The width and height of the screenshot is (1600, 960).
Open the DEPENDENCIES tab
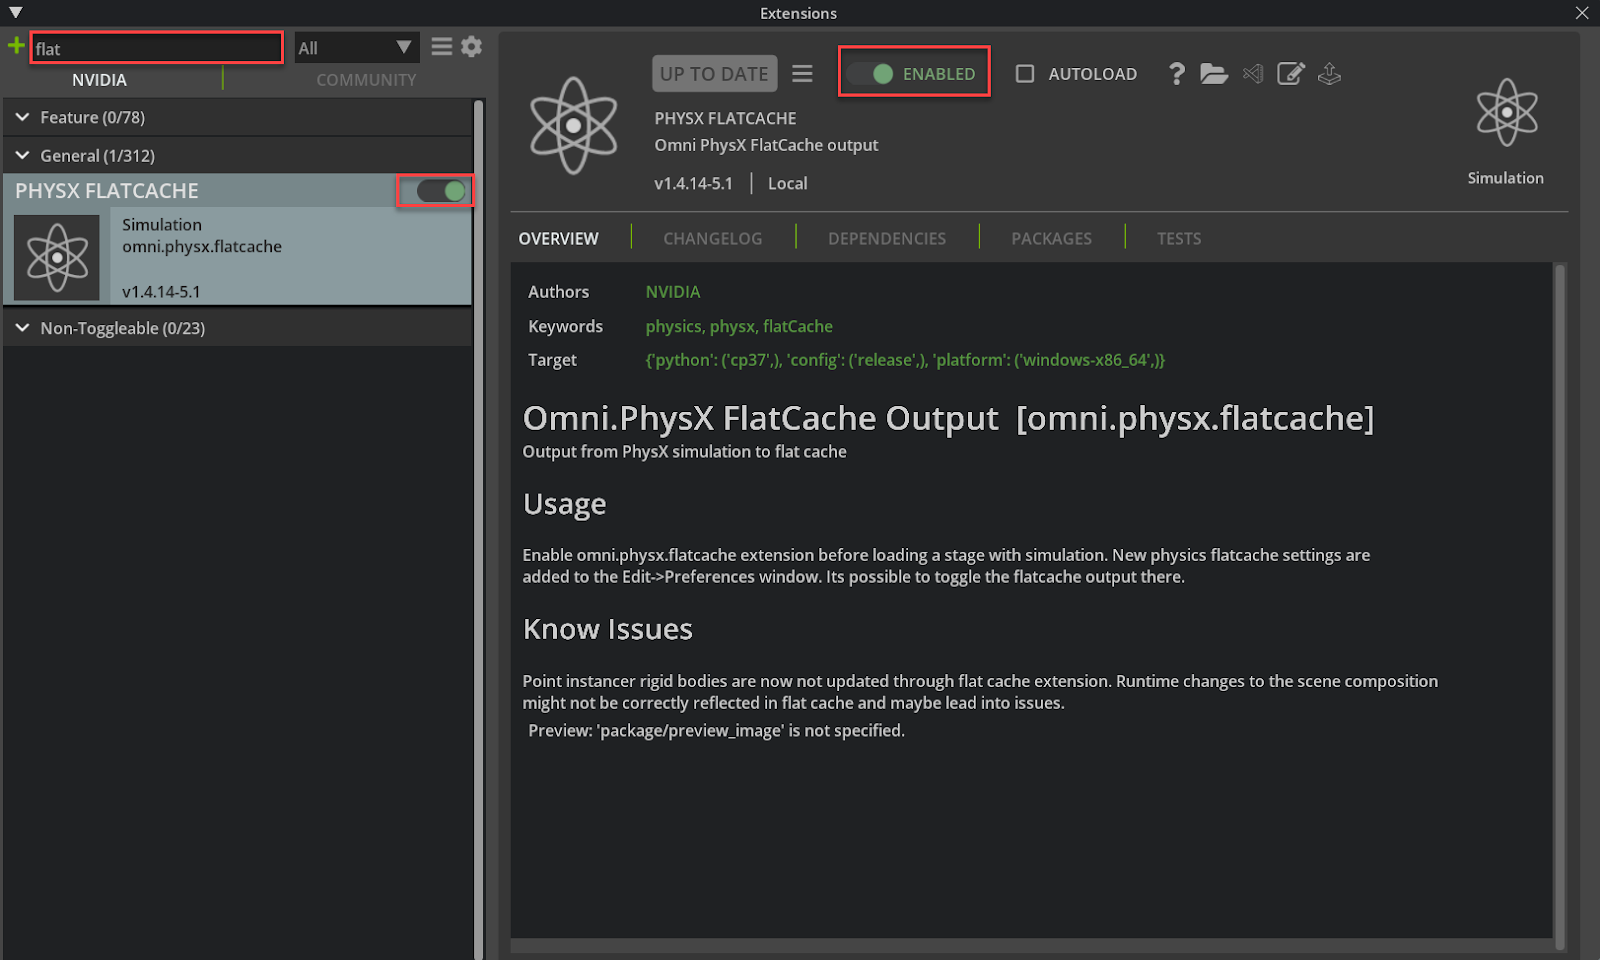pos(887,239)
